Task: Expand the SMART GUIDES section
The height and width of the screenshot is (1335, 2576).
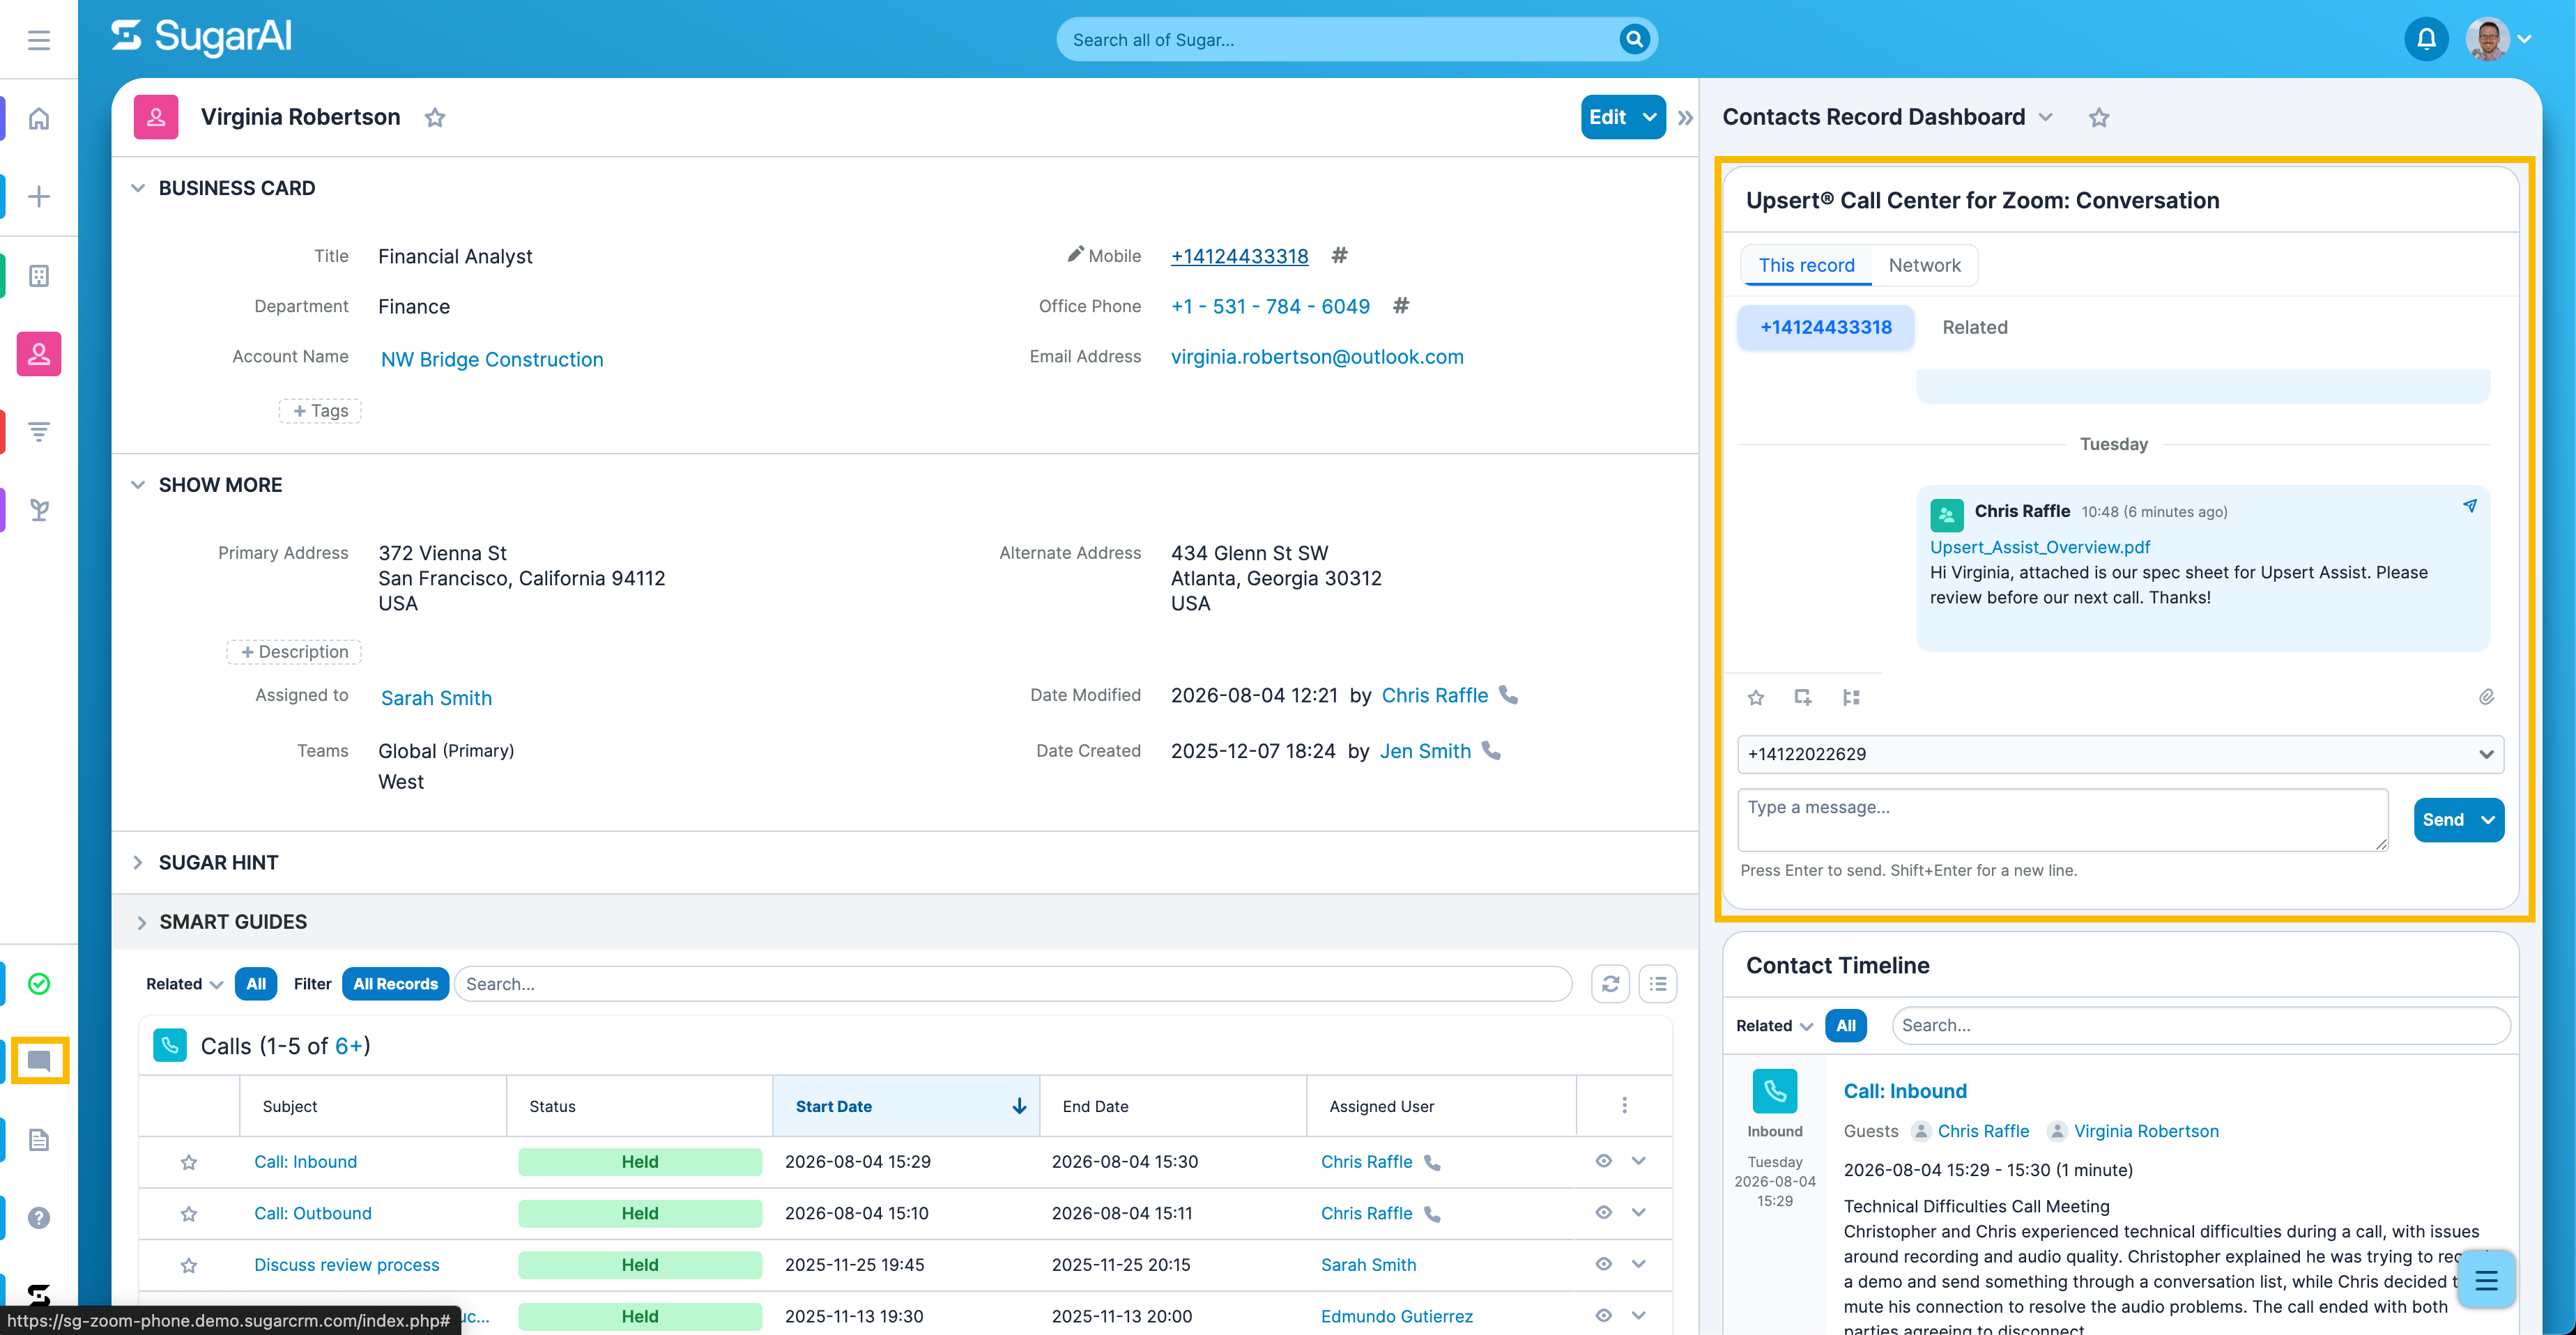Action: pos(141,923)
